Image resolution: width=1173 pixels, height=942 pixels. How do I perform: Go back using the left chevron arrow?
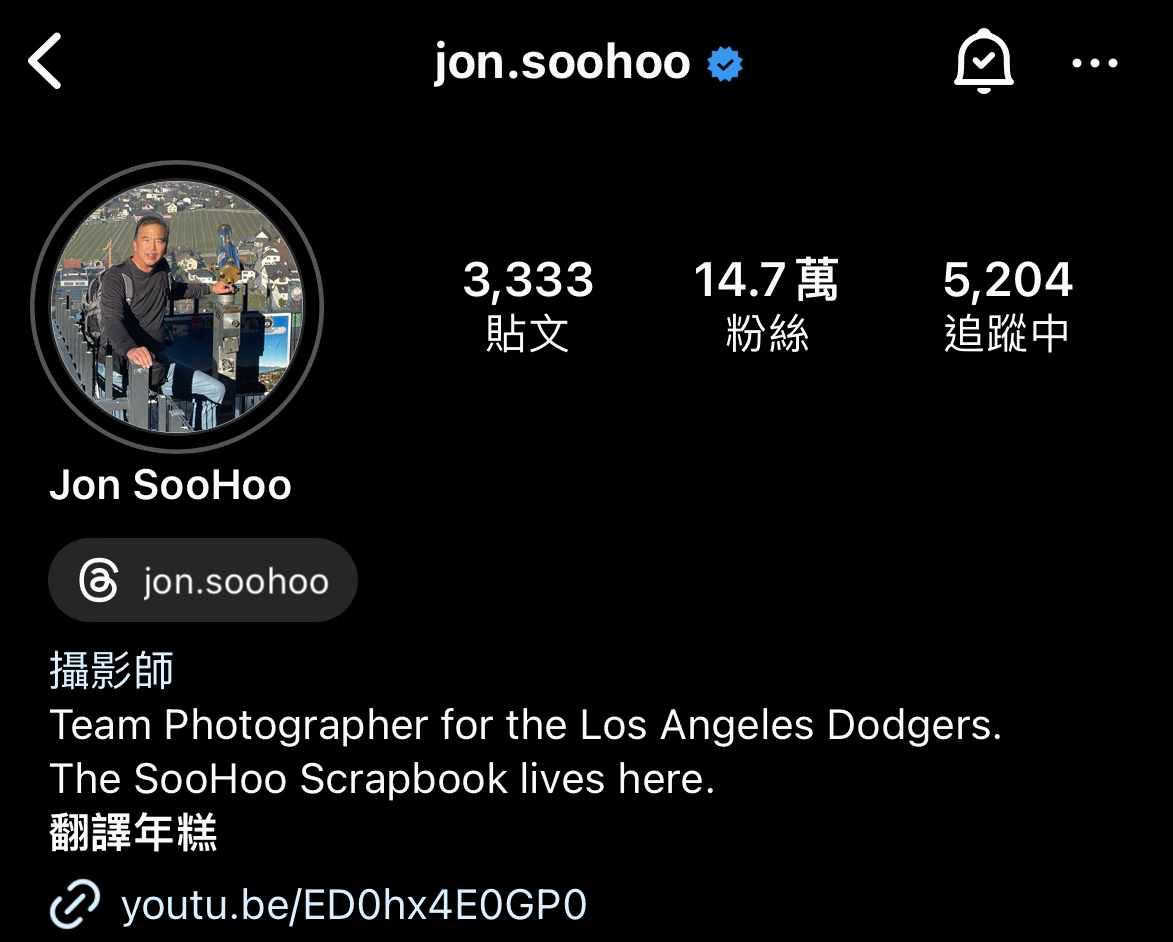point(45,61)
